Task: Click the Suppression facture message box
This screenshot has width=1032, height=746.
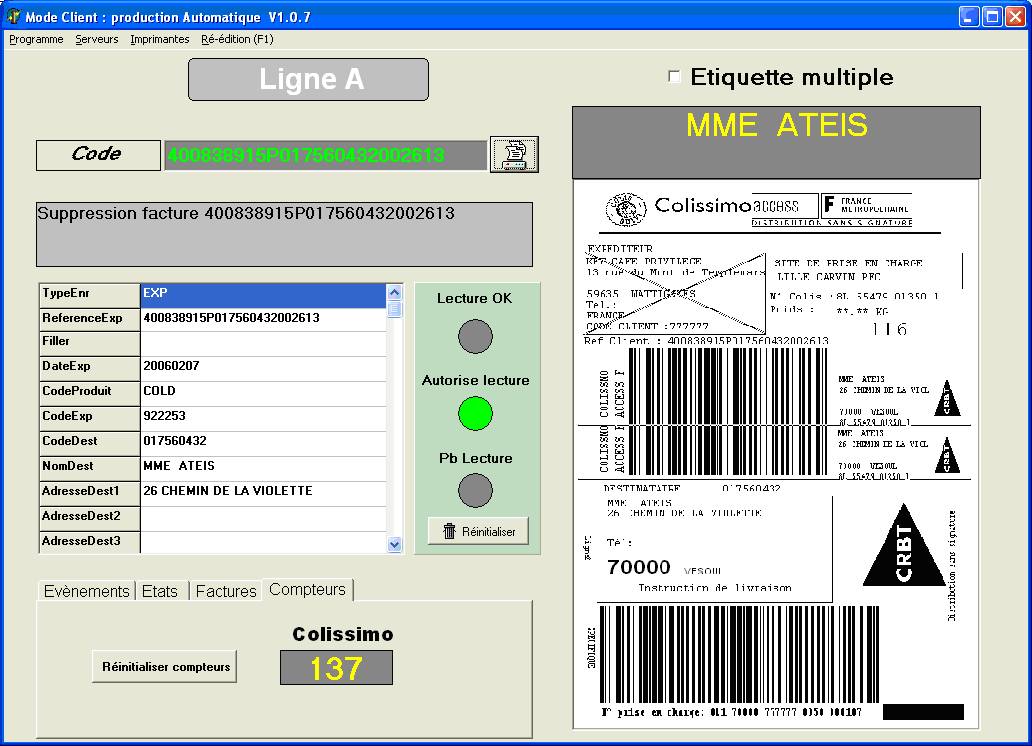Action: [x=284, y=234]
